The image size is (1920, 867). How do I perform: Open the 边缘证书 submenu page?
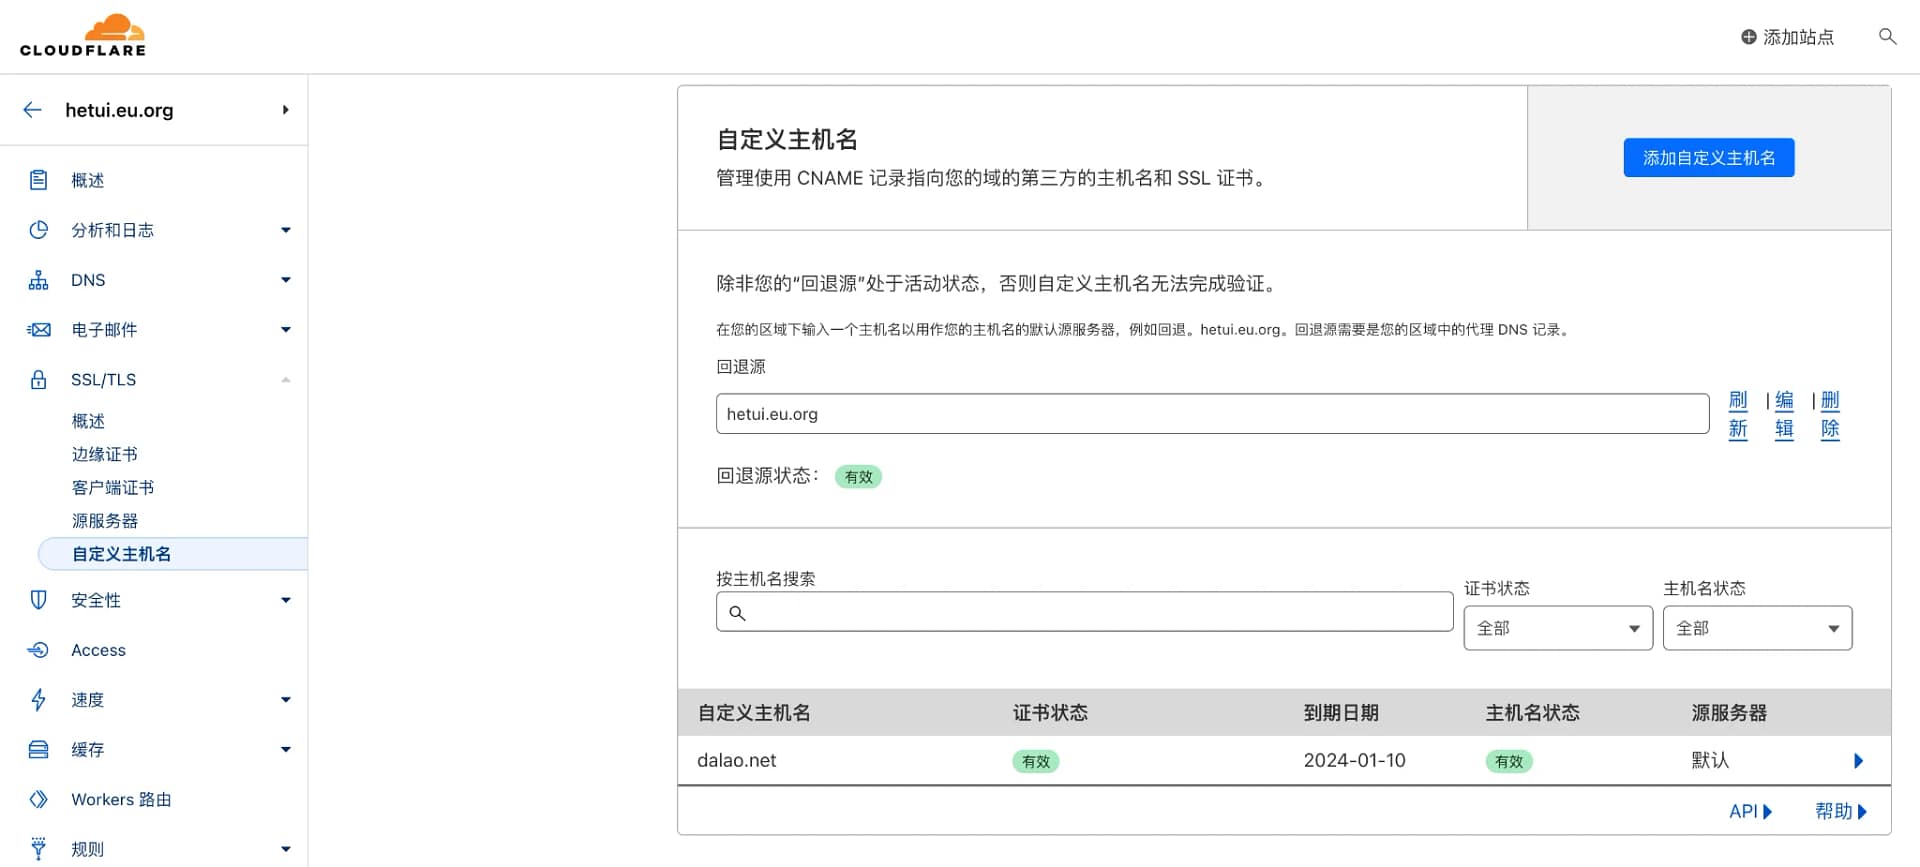tap(104, 454)
